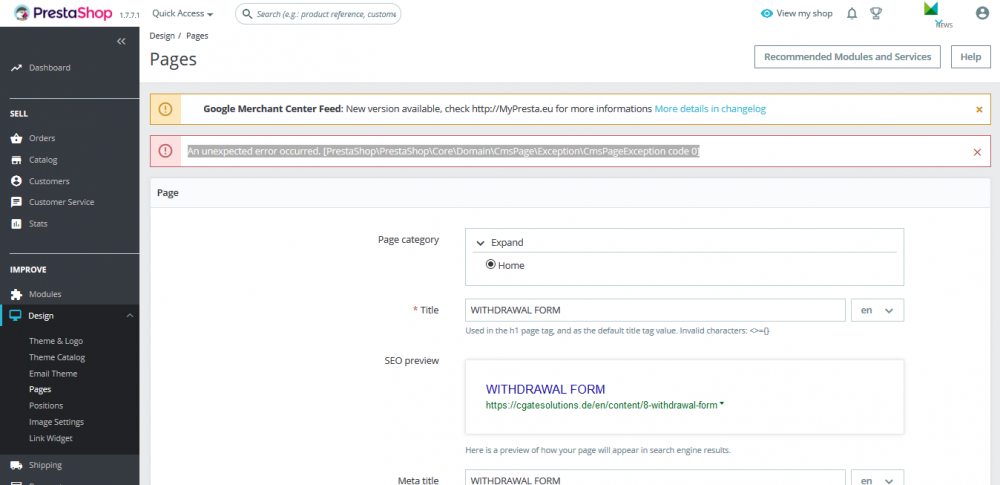Viewport: 1000px width, 485px height.
Task: Open the SEO preview URL dropdown arrow
Action: pos(721,403)
